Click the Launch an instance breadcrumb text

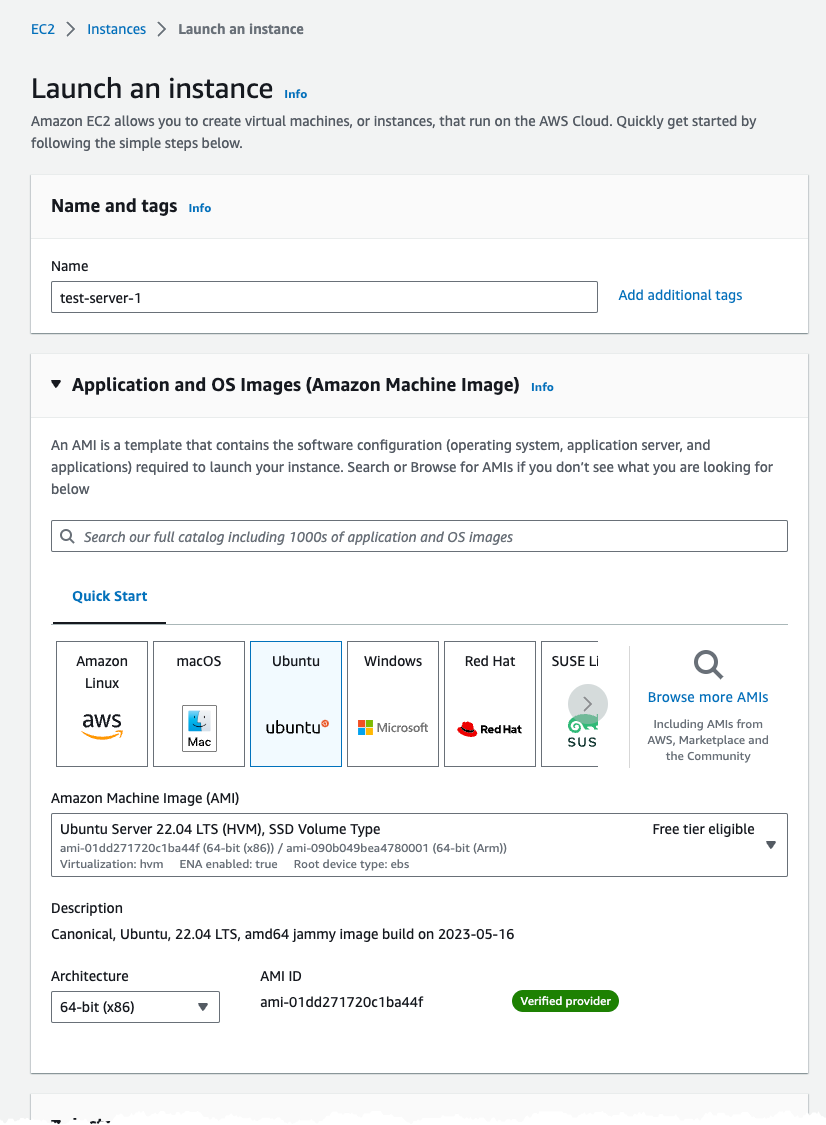click(x=240, y=29)
